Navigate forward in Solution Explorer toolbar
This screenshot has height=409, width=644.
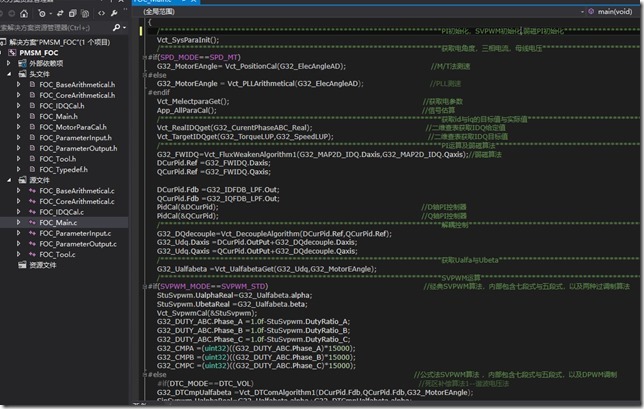point(12,14)
